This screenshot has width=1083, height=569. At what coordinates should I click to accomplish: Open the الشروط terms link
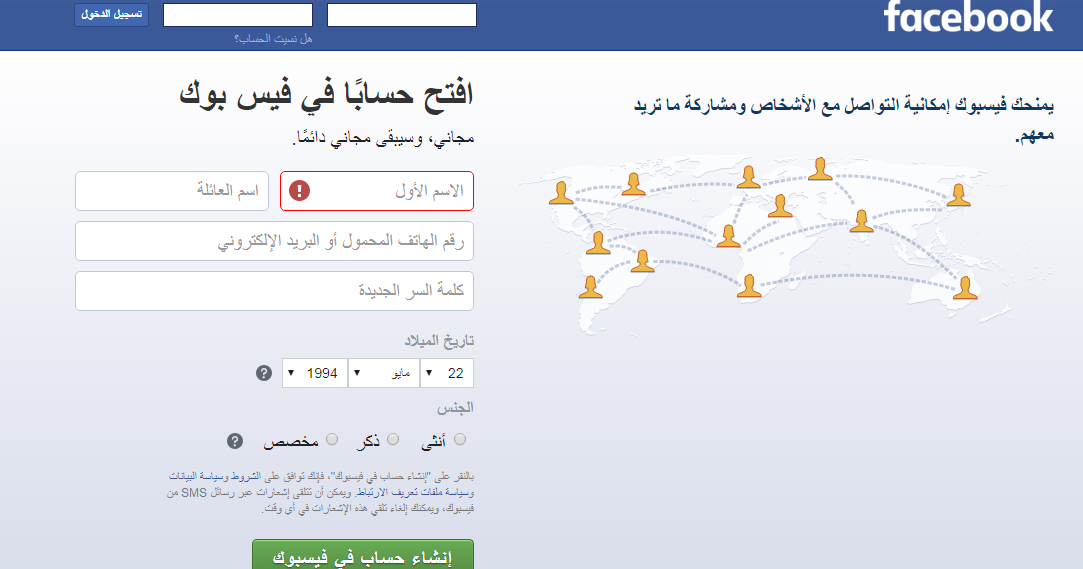(245, 476)
